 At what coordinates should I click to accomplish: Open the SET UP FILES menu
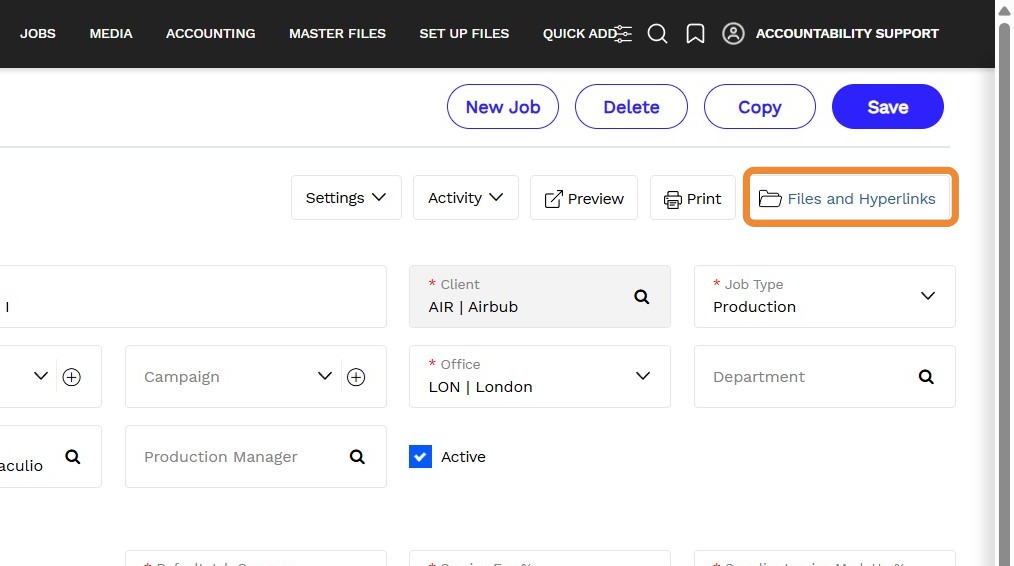pyautogui.click(x=464, y=34)
